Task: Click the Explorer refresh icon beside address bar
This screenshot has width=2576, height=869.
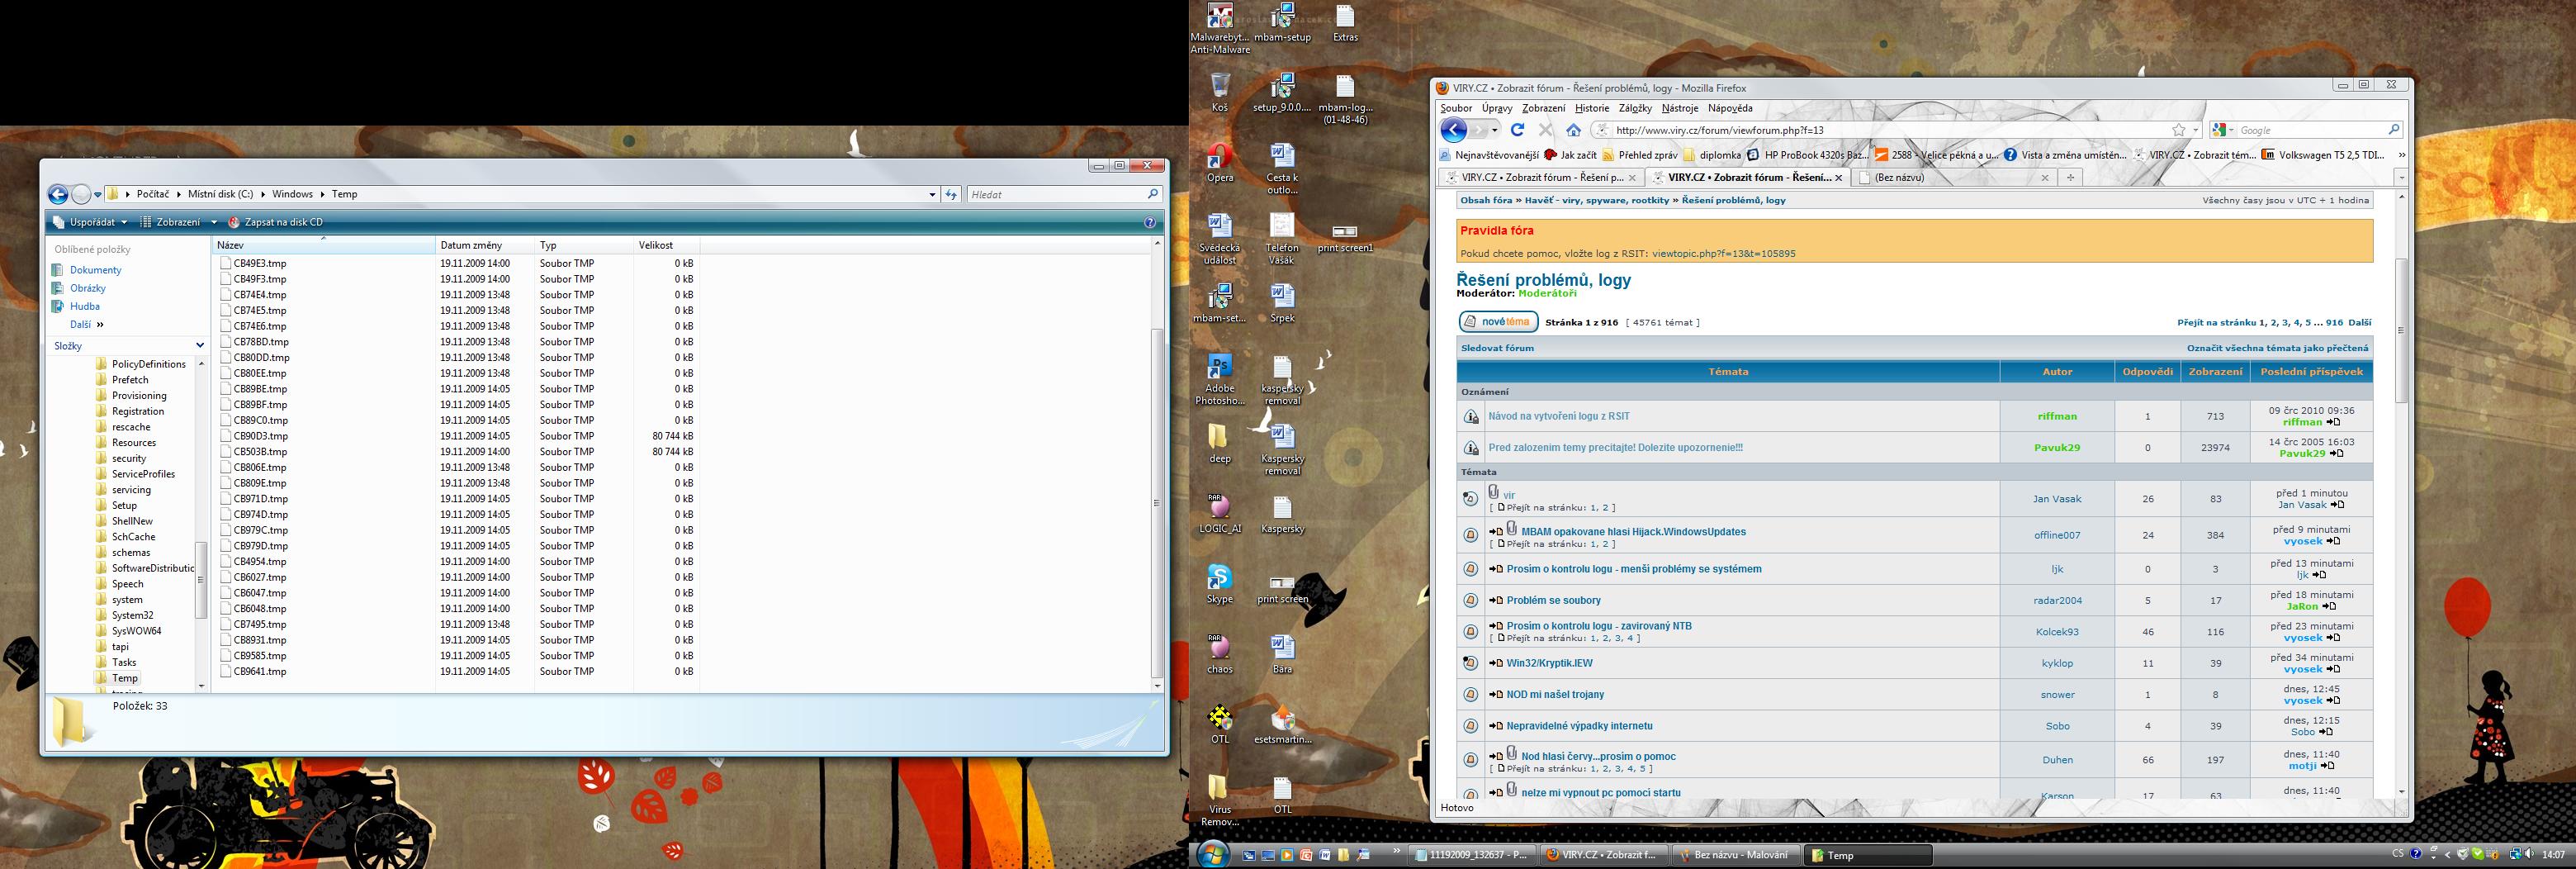Action: click(x=951, y=194)
